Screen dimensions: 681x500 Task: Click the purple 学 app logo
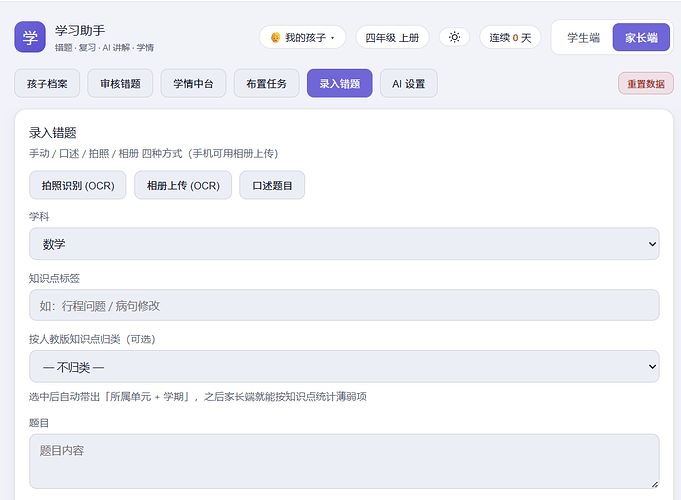point(30,37)
